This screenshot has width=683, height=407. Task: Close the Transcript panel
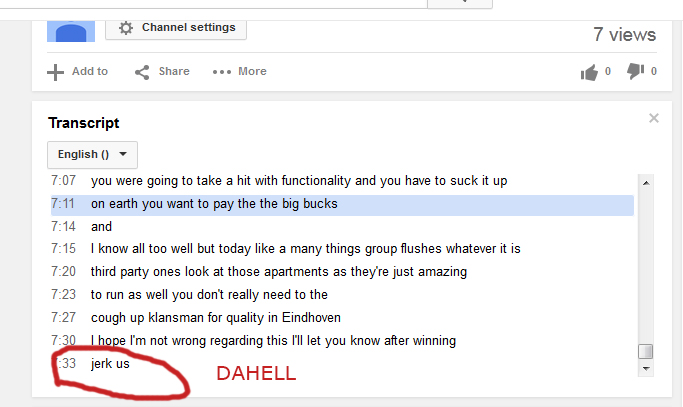[654, 118]
